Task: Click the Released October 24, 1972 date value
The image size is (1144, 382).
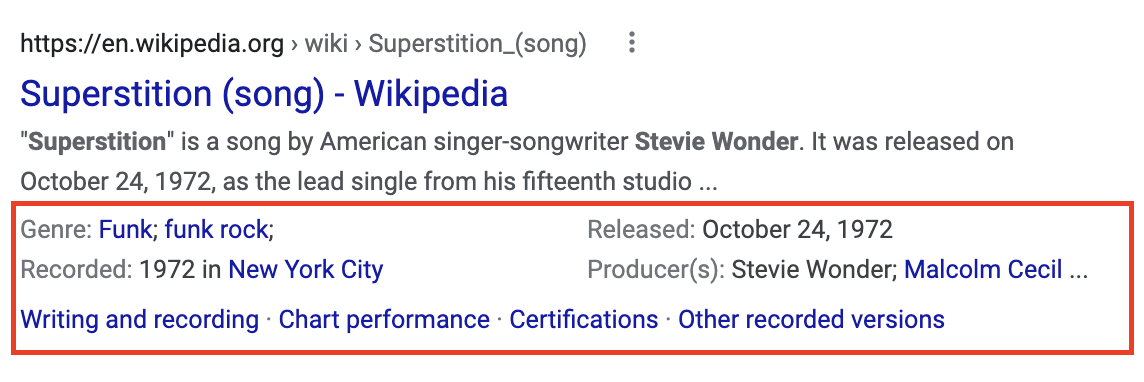Action: pos(797,230)
